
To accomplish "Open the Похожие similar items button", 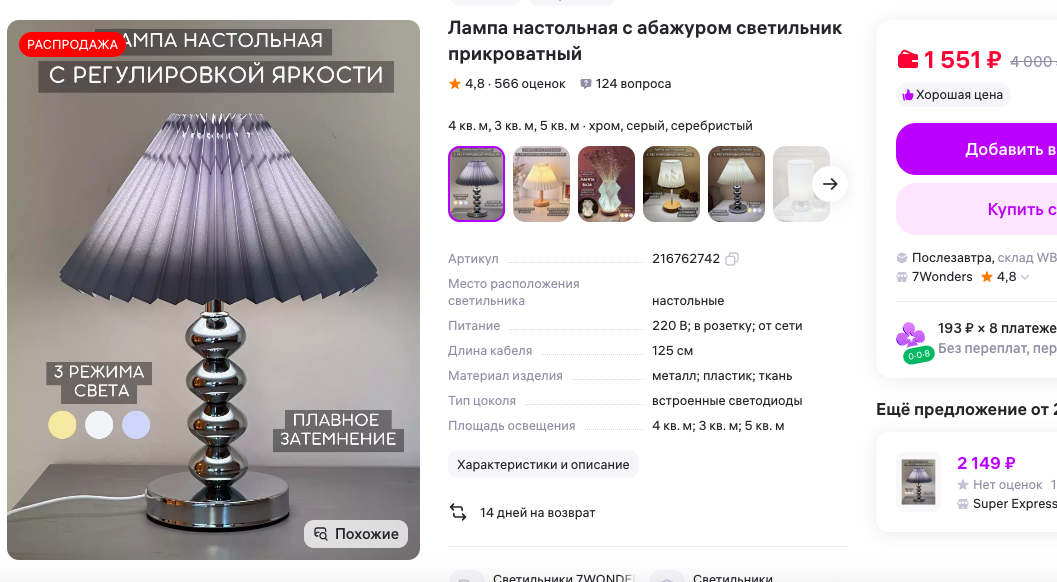I will [x=356, y=534].
